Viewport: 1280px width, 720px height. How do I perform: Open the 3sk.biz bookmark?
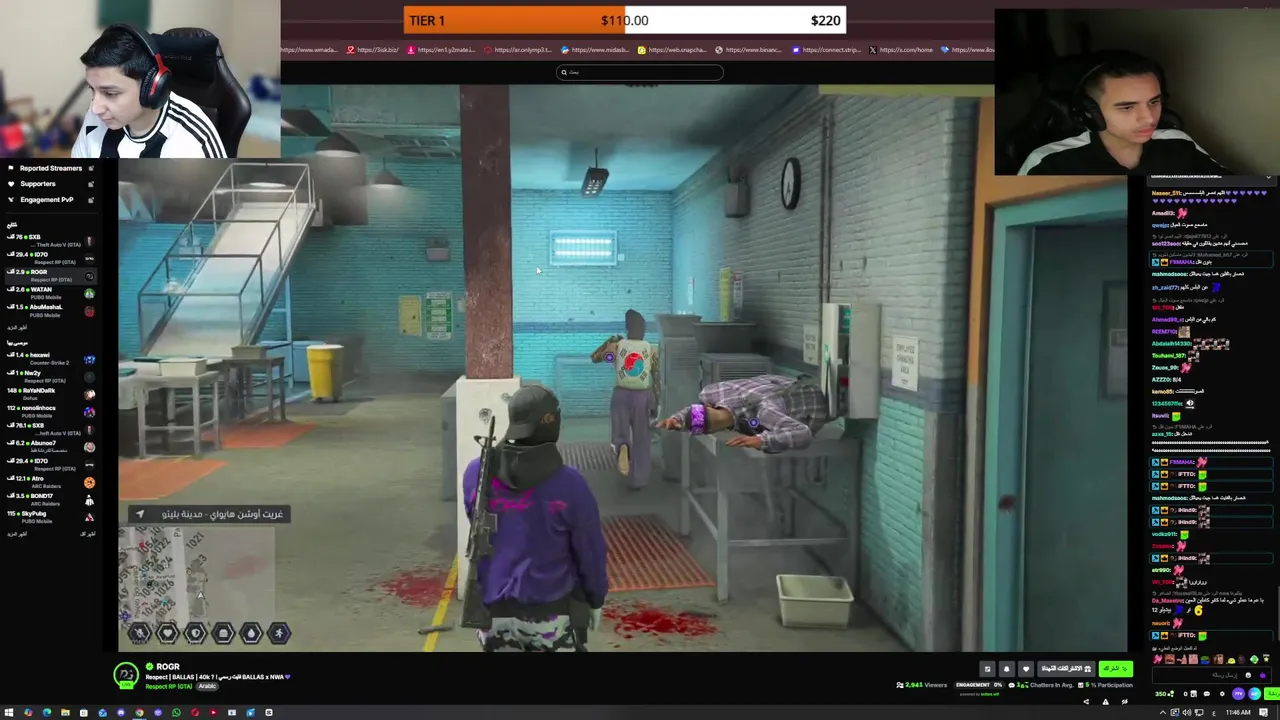[374, 49]
